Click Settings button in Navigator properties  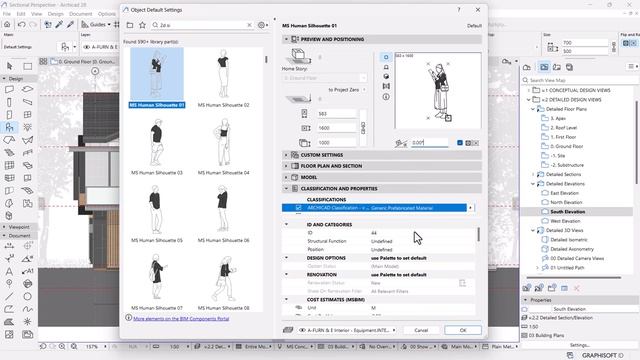[x=580, y=345]
